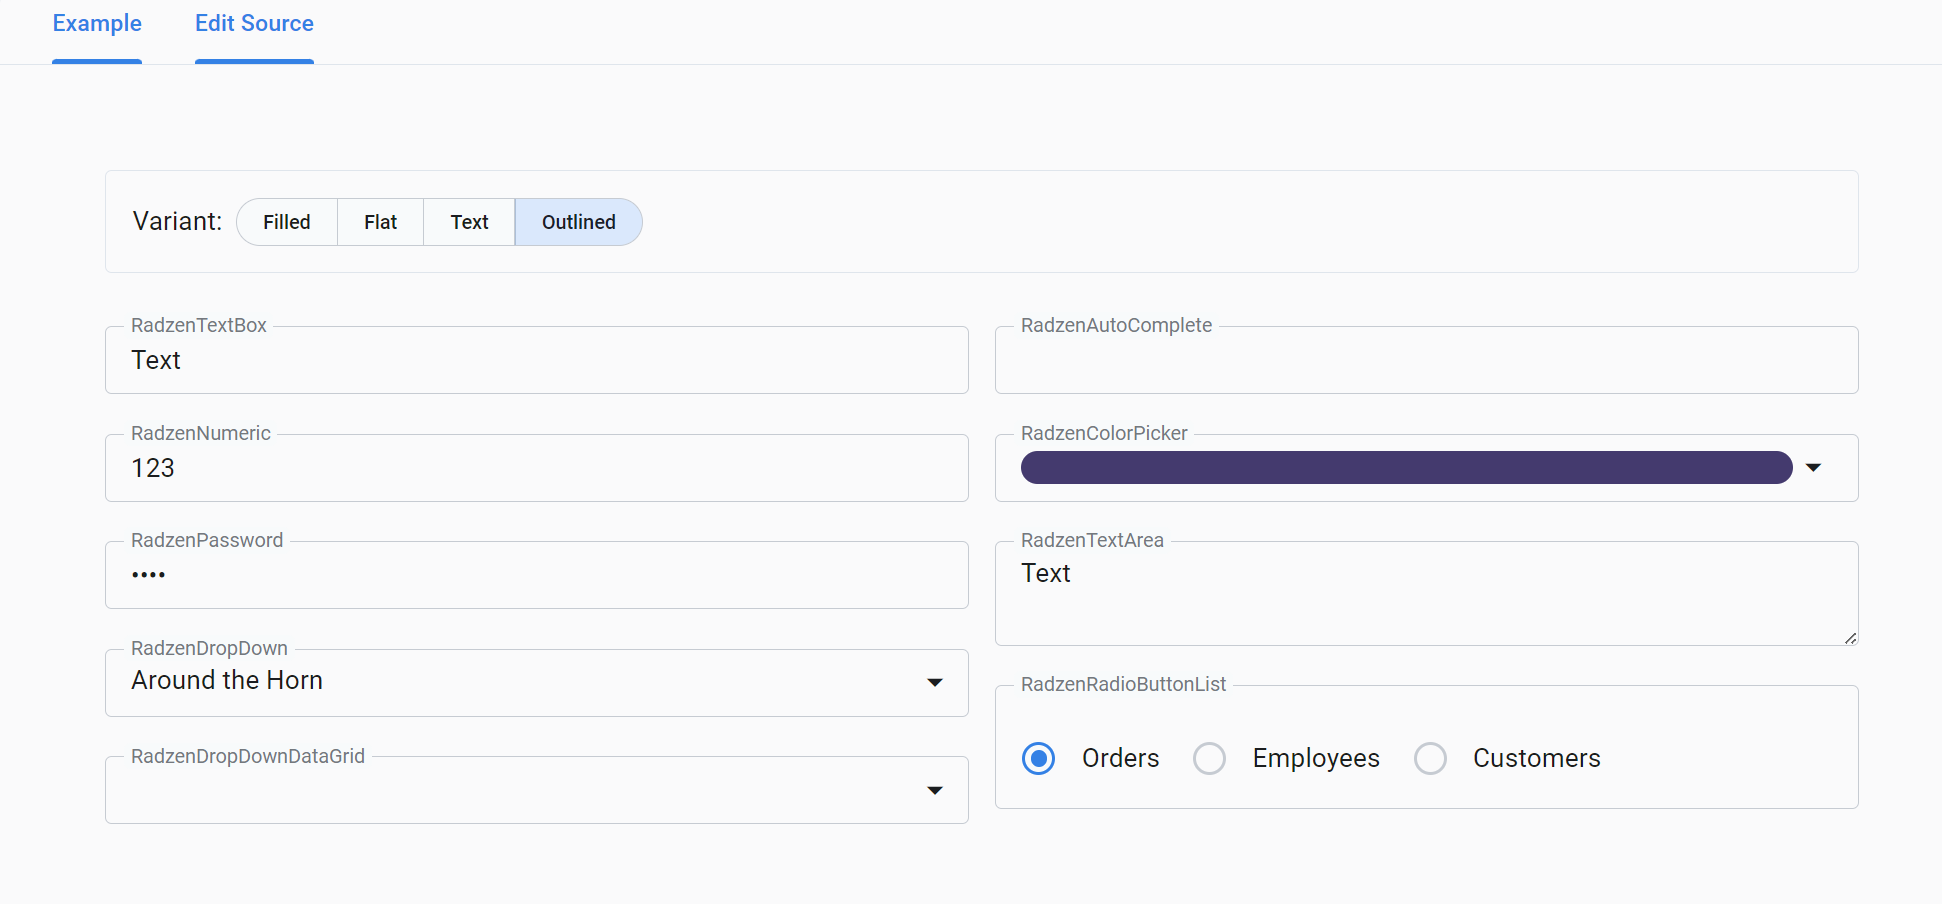Select the Orders radio button

[x=1039, y=758]
